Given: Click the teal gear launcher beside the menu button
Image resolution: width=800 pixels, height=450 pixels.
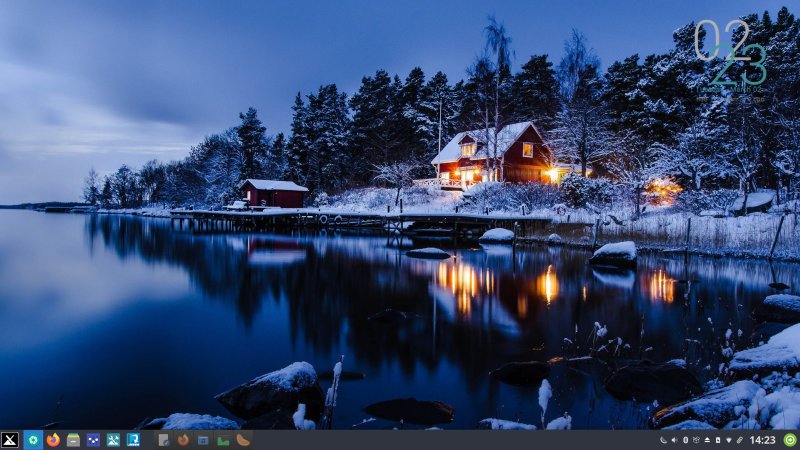Looking at the screenshot, I should tap(33, 440).
